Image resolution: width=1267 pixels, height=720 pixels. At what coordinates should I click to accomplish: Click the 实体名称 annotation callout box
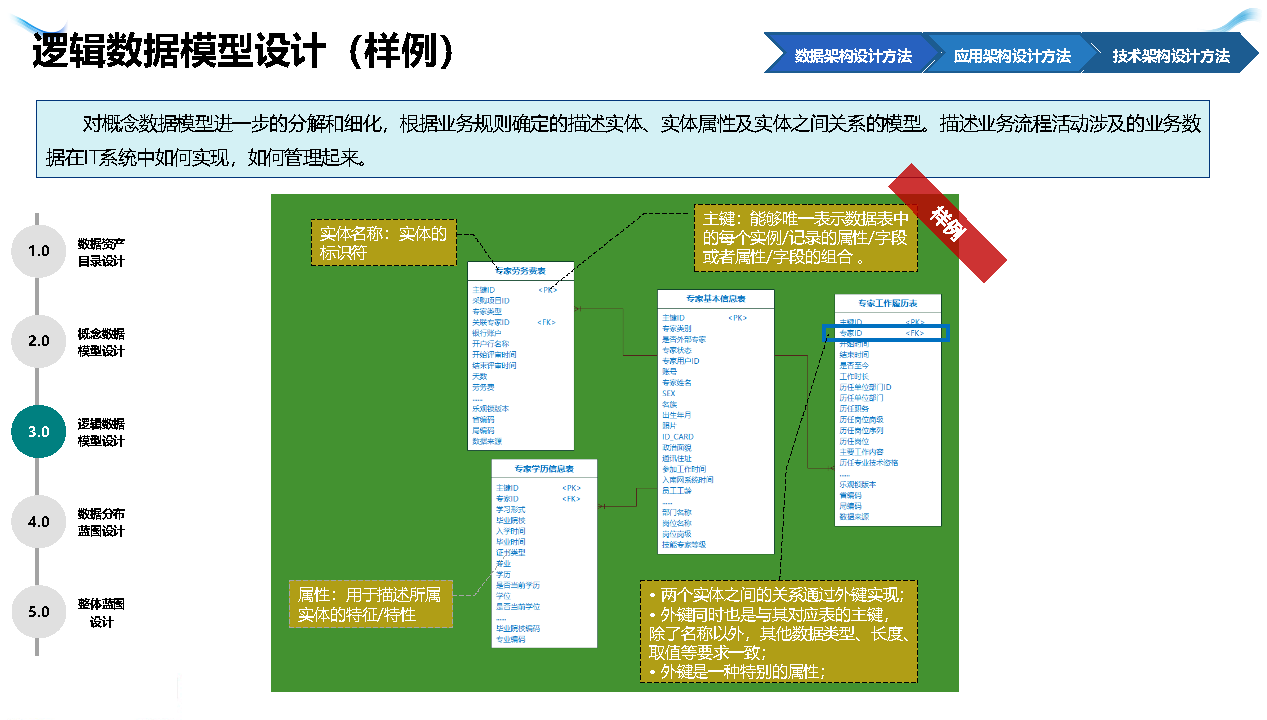(383, 243)
